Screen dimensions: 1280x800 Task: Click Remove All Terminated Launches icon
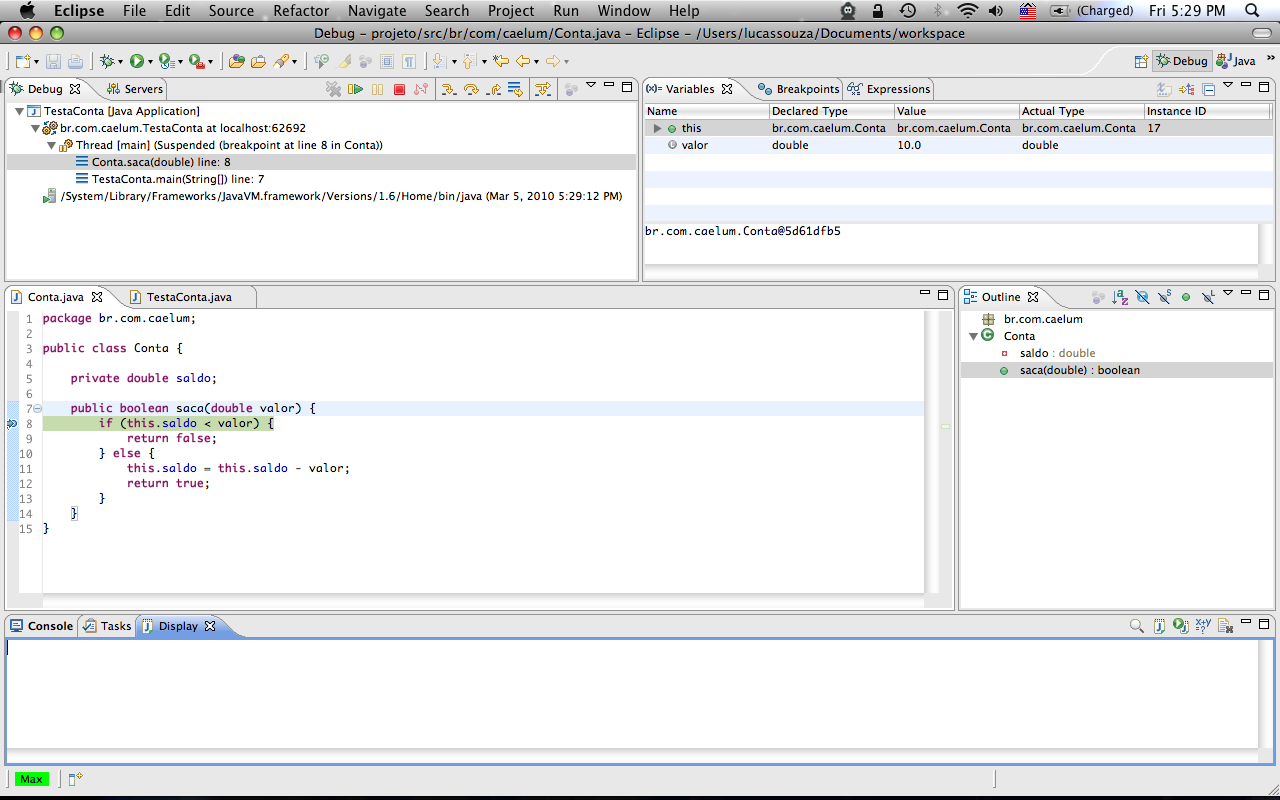pos(333,89)
